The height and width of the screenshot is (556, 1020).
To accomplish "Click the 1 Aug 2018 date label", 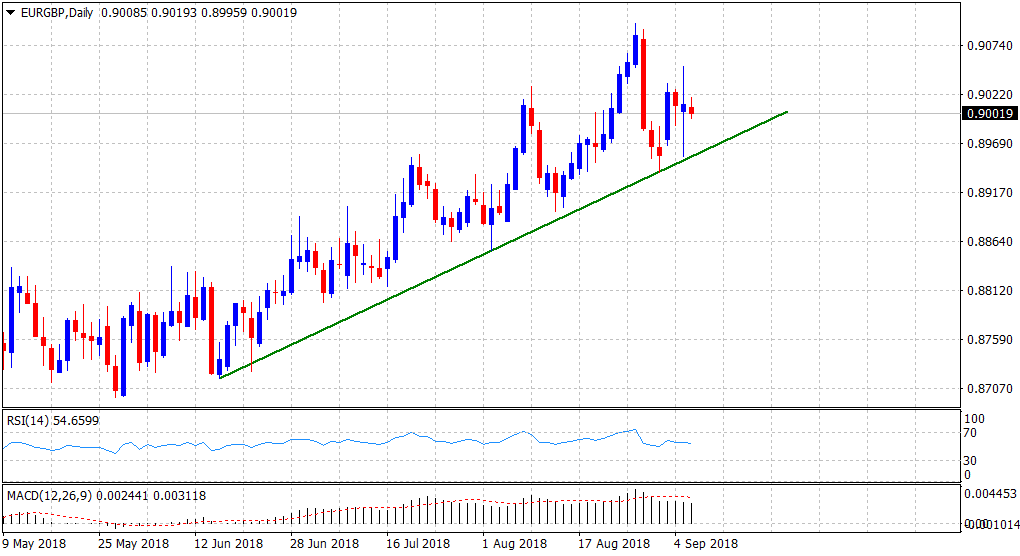I will point(514,544).
